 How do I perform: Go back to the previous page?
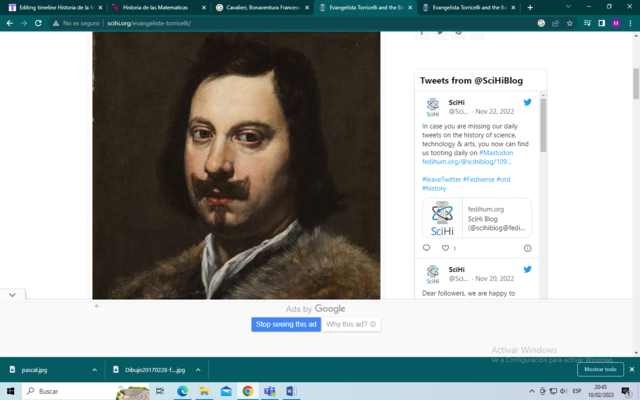[10, 23]
